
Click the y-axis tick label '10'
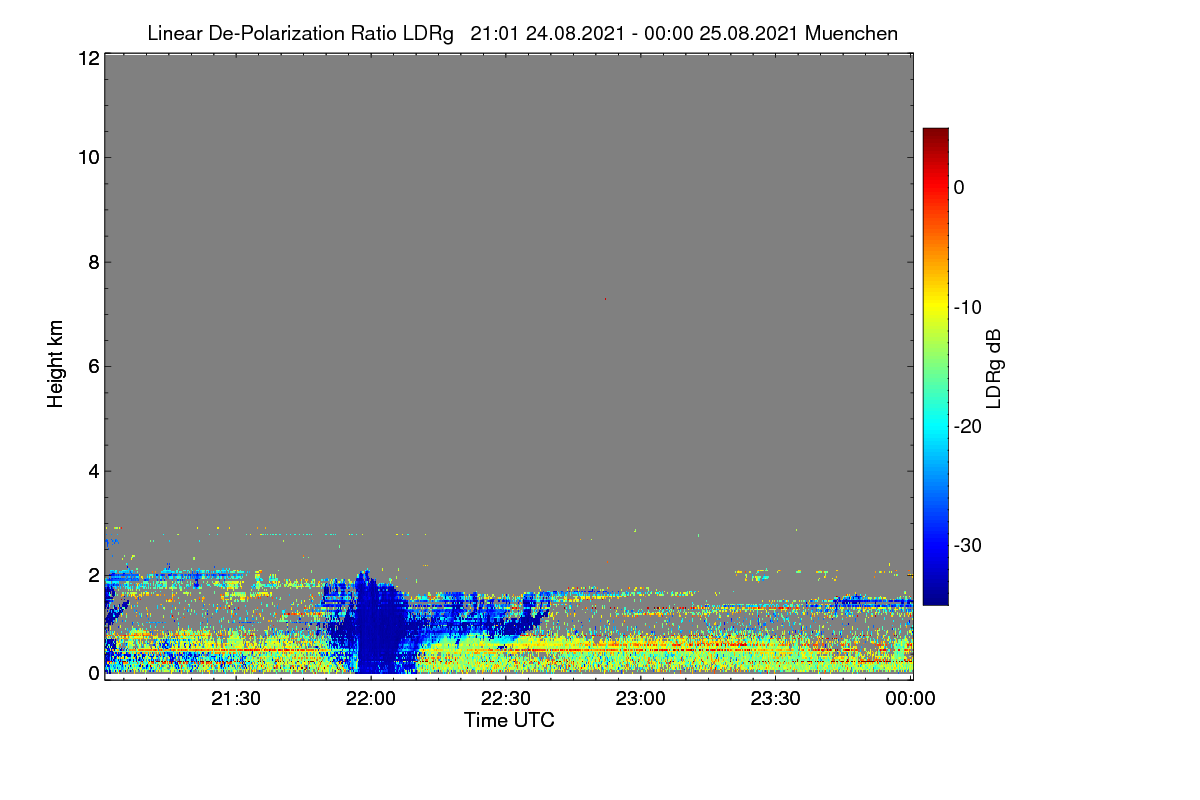(87, 157)
